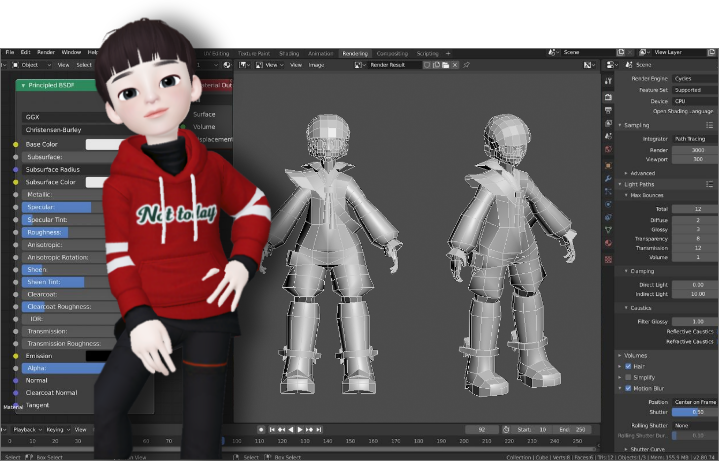Switch to the Animation workspace tab
Image resolution: width=719 pixels, height=461 pixels.
click(321, 54)
